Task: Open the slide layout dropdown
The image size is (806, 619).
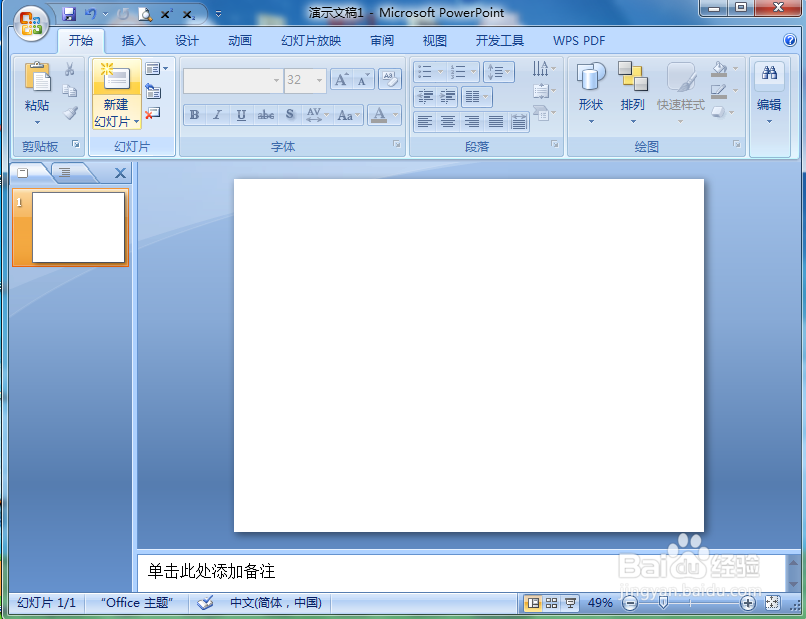Action: [x=156, y=68]
